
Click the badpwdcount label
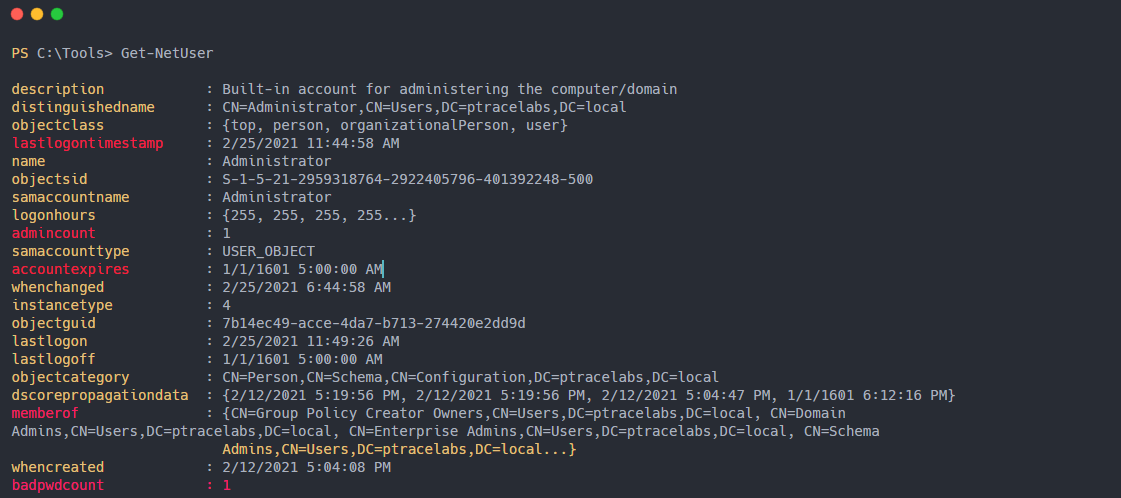58,486
